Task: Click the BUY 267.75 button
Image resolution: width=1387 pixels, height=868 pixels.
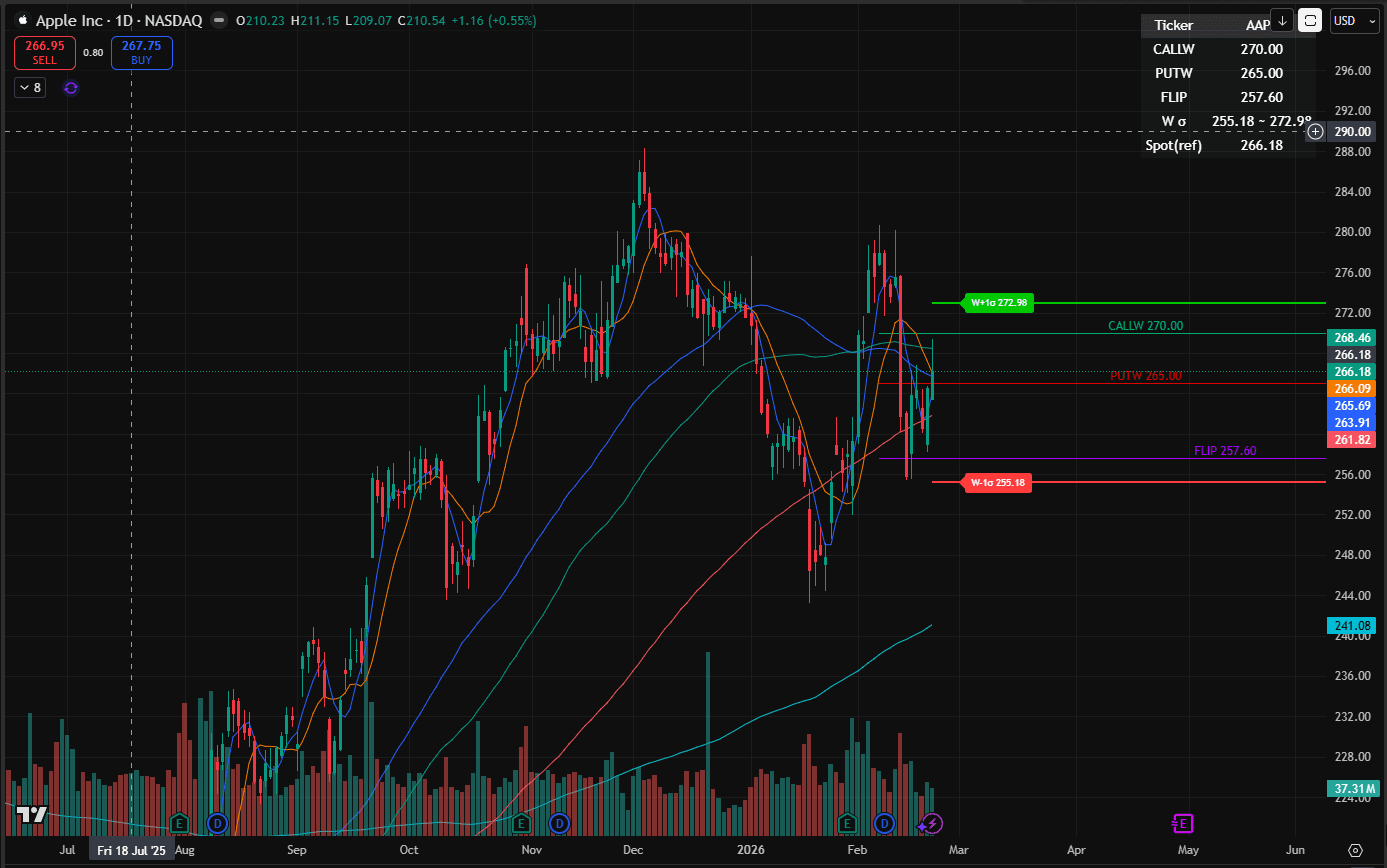Action: pyautogui.click(x=142, y=53)
